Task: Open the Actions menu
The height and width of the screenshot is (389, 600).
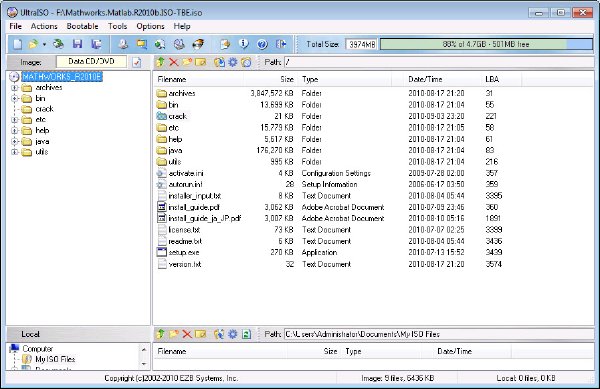Action: pyautogui.click(x=44, y=26)
